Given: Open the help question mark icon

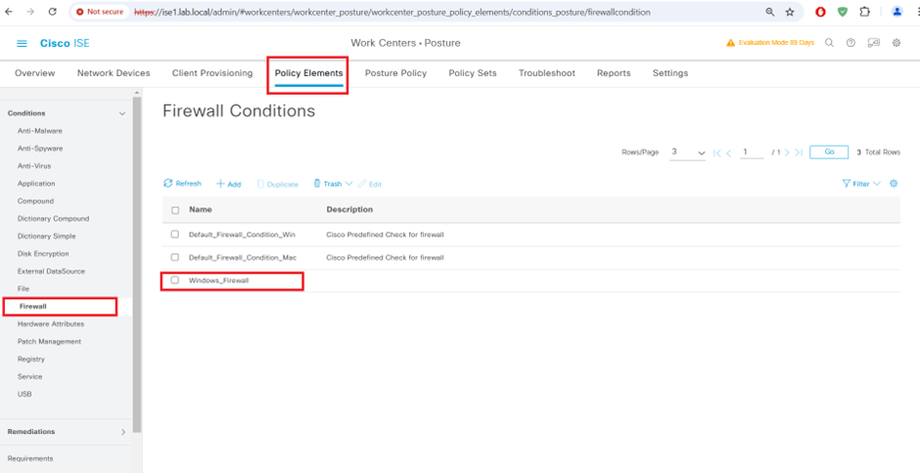Looking at the screenshot, I should coord(851,43).
